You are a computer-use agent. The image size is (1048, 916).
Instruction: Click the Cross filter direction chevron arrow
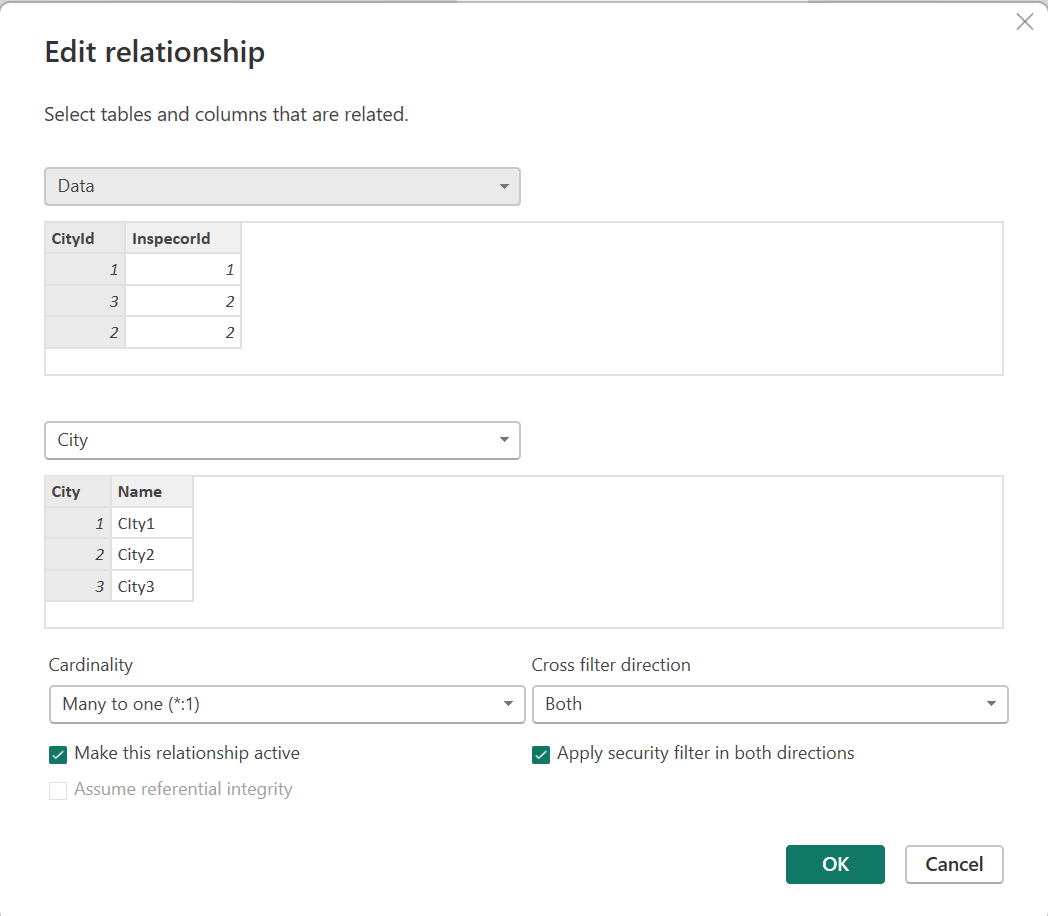[x=992, y=704]
